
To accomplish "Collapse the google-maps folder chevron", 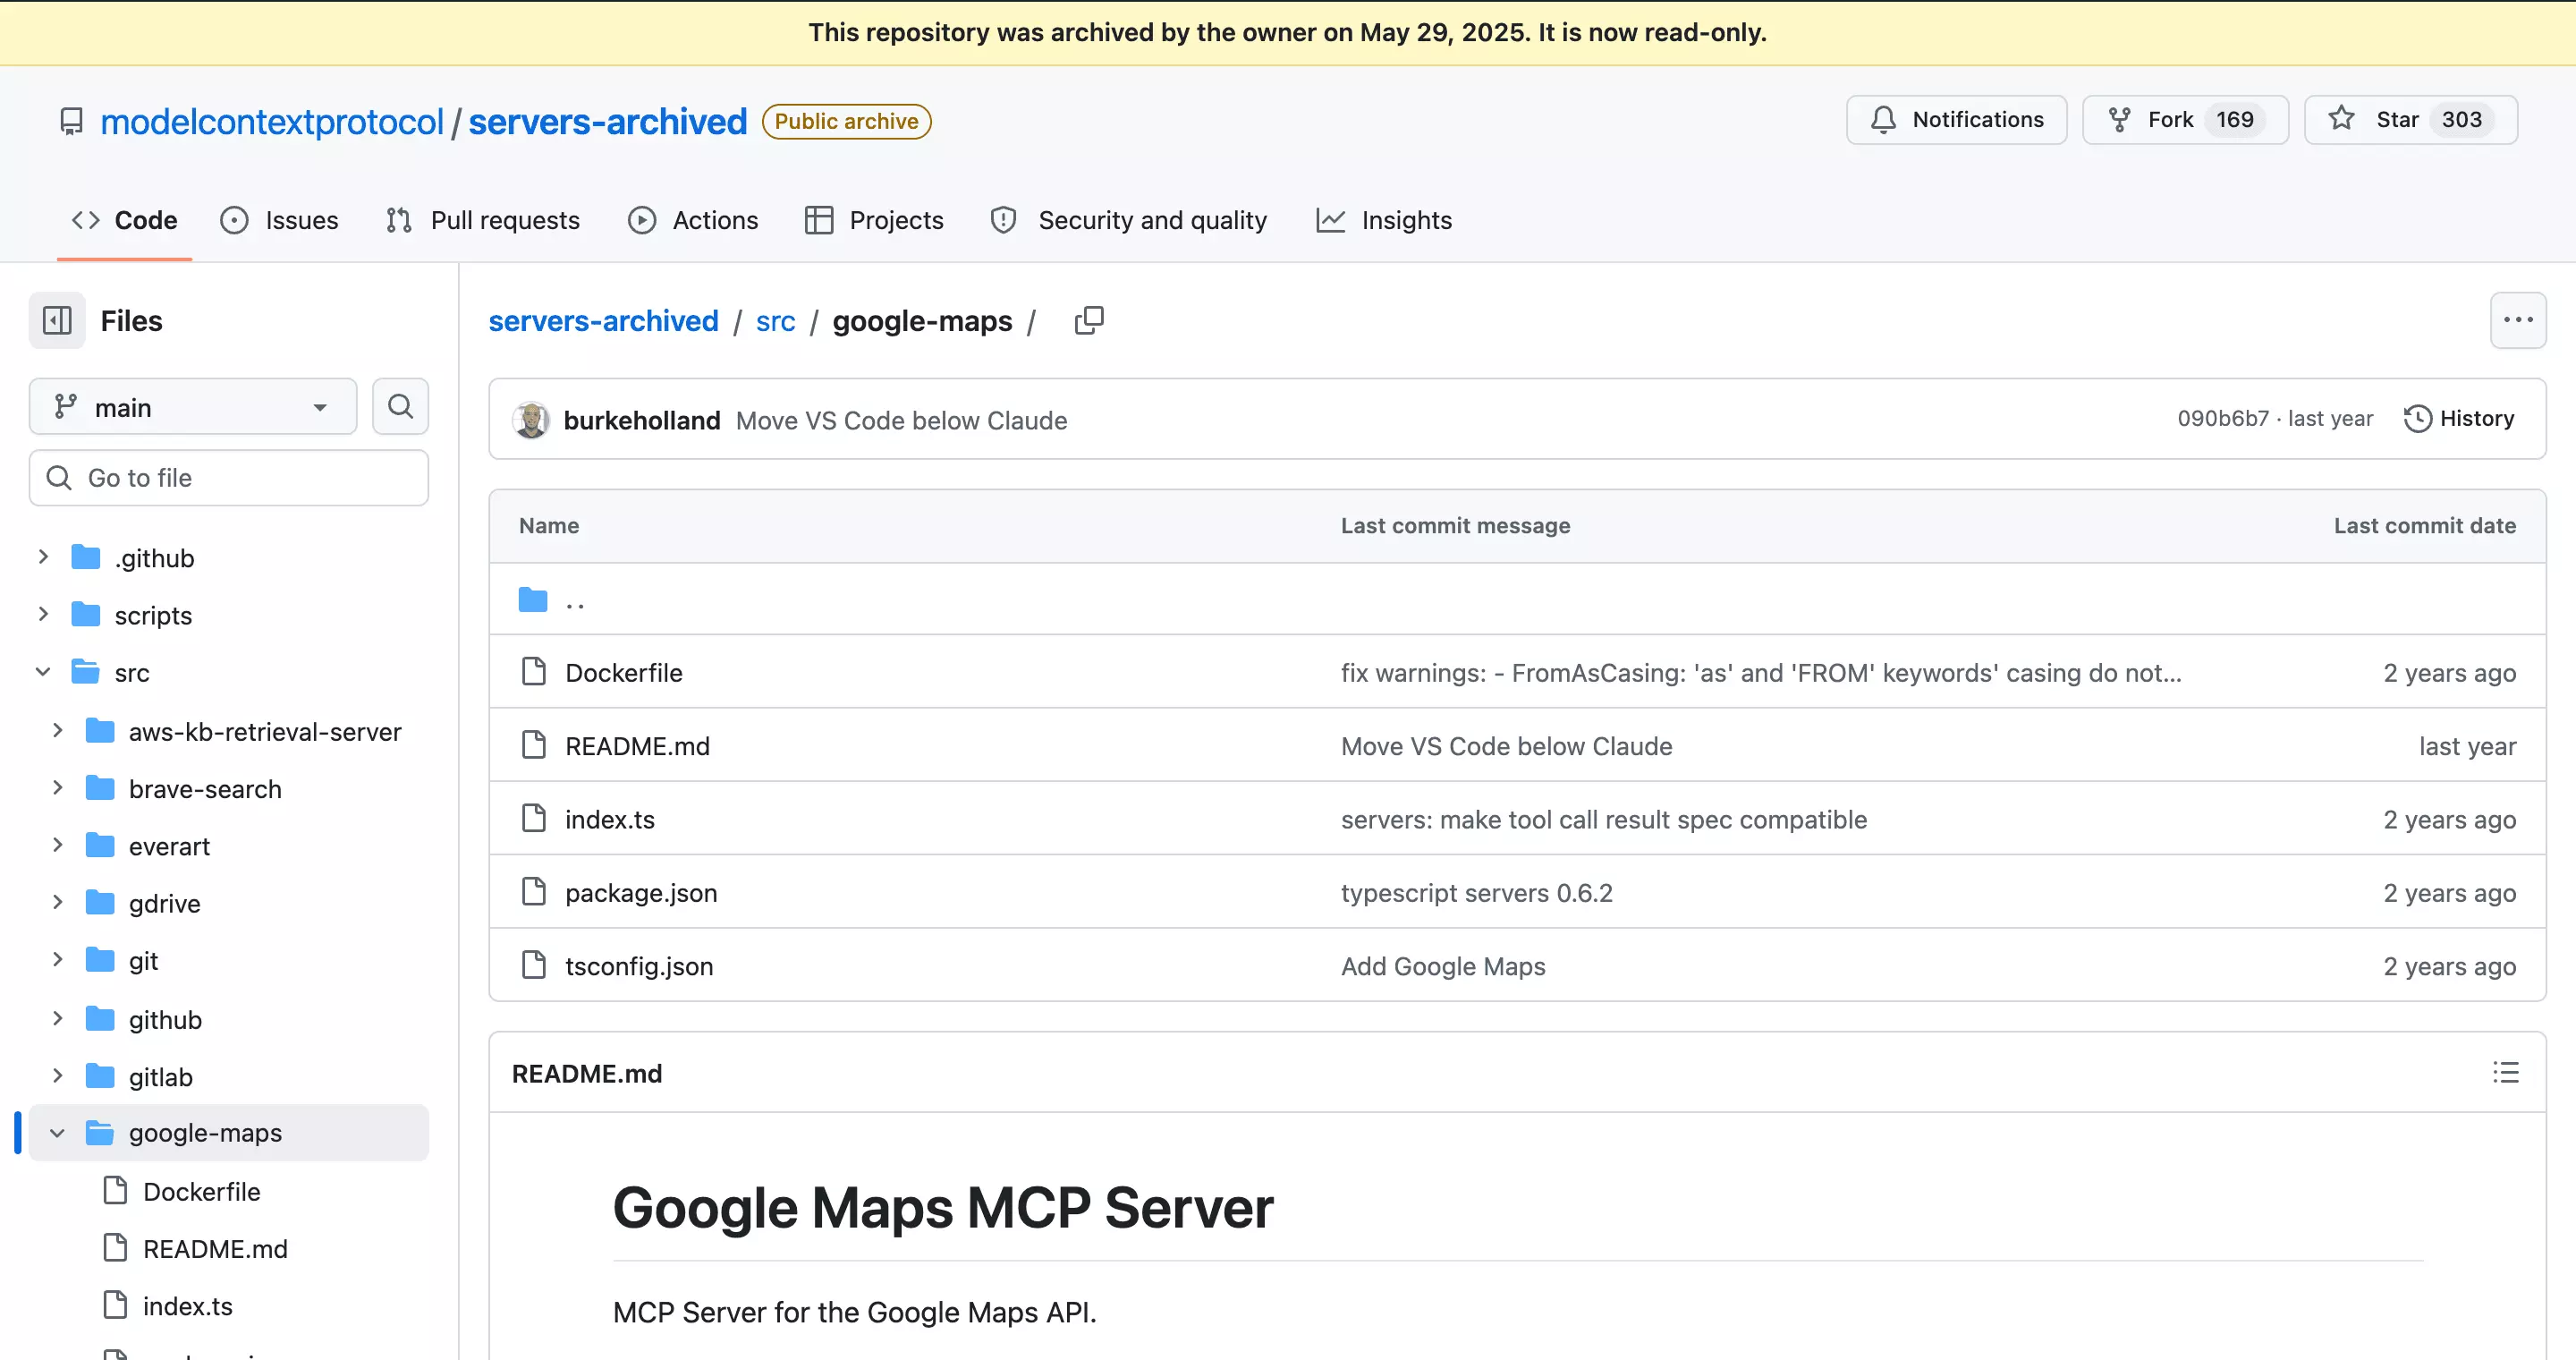I will pyautogui.click(x=57, y=1133).
